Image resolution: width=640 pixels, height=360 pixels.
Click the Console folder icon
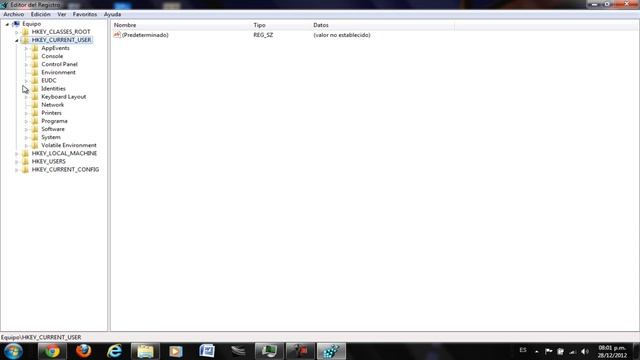click(35, 56)
